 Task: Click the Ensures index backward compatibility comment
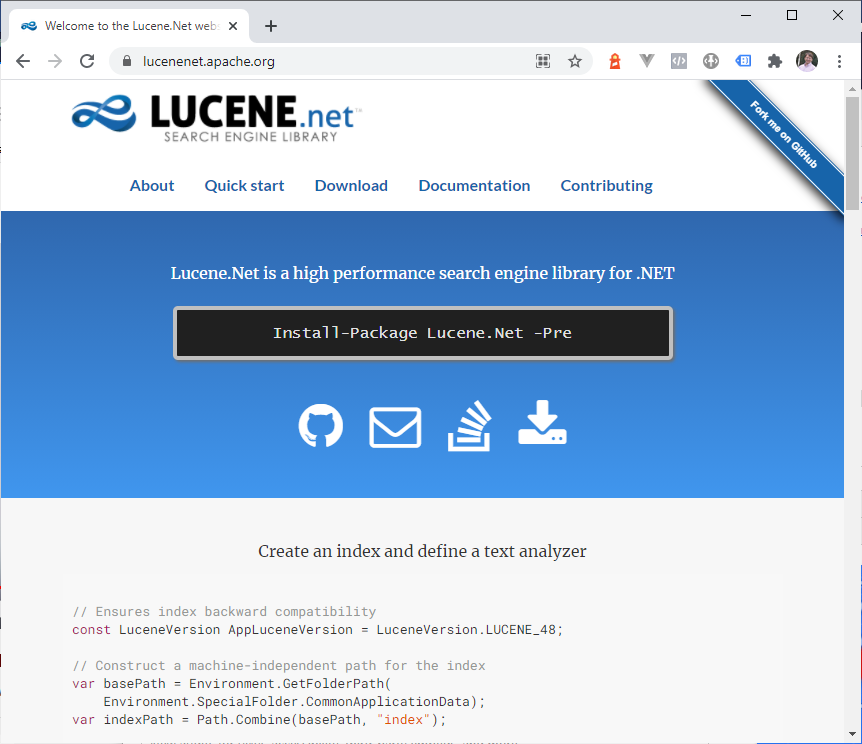tap(224, 611)
